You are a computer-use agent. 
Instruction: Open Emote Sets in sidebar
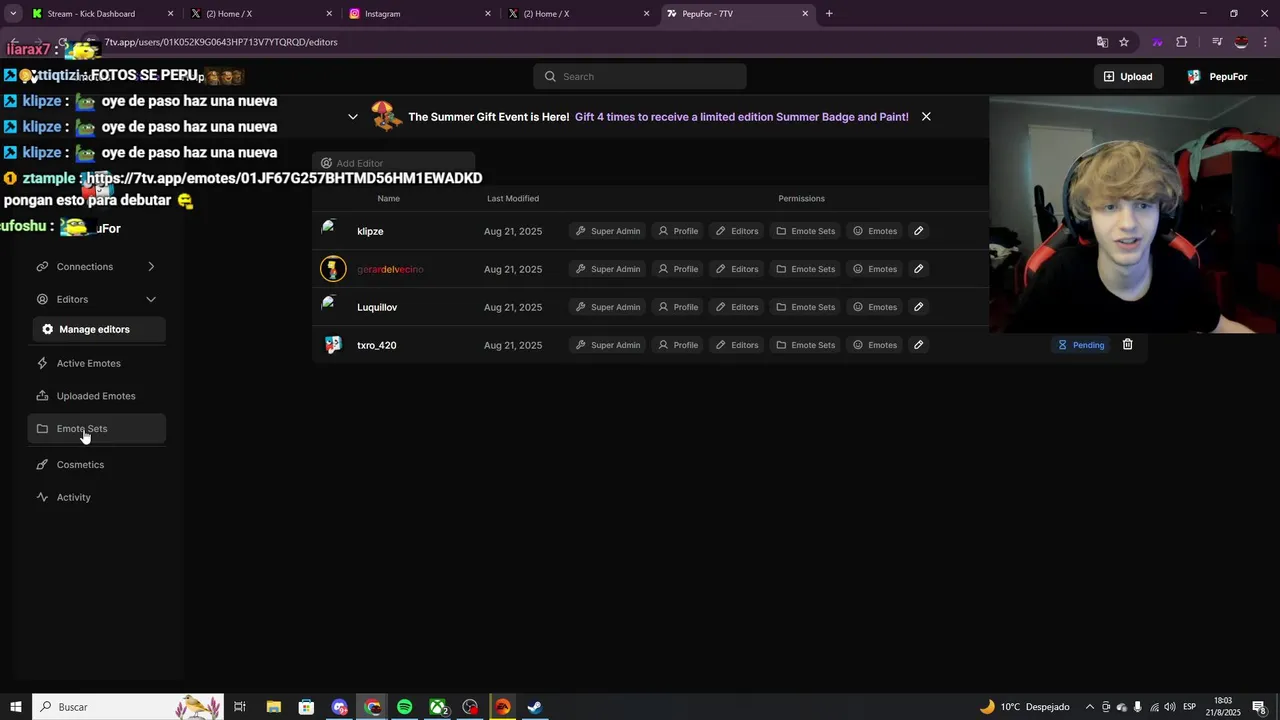point(97,429)
